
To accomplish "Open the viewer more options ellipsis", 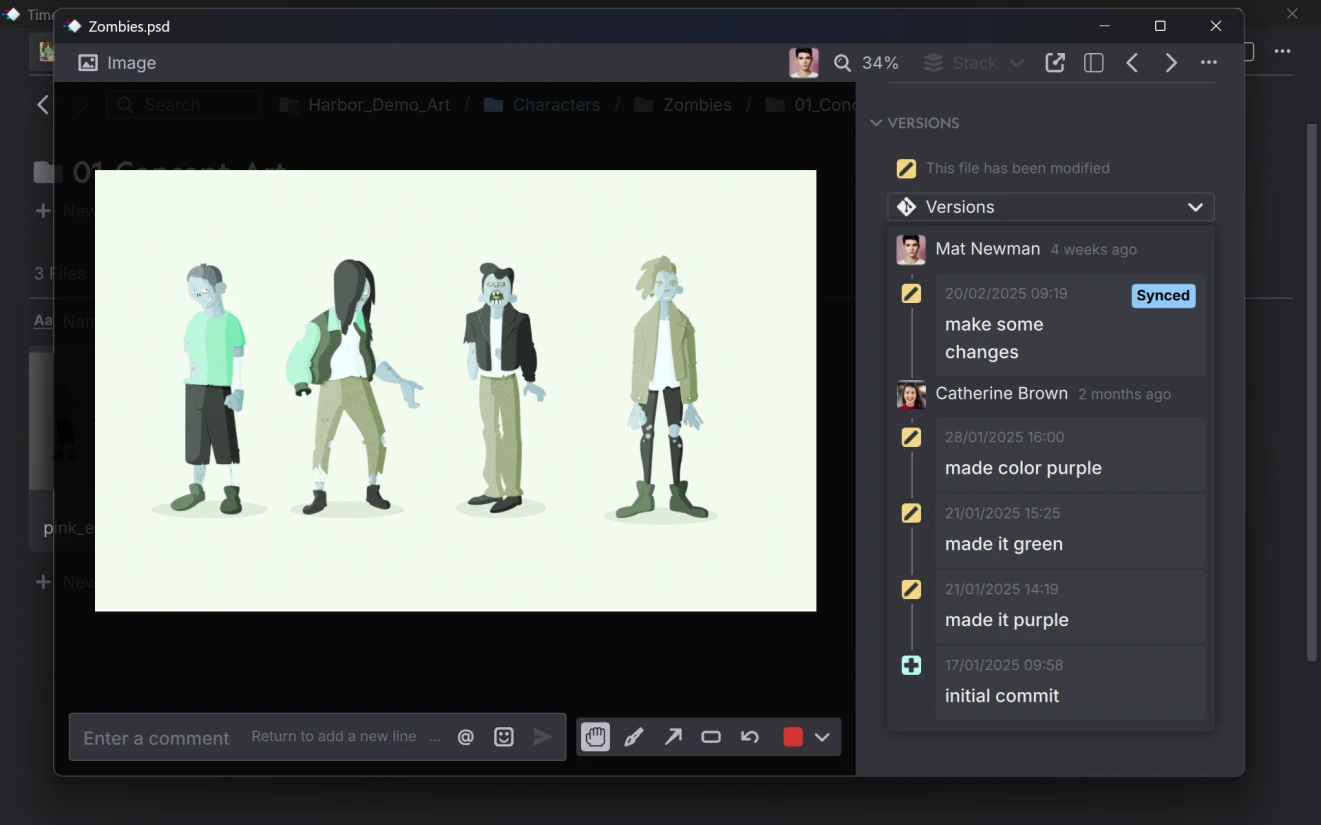I will (1209, 63).
